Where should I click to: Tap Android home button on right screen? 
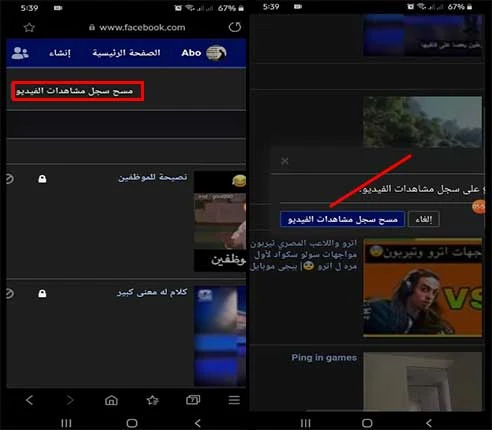click(x=367, y=423)
